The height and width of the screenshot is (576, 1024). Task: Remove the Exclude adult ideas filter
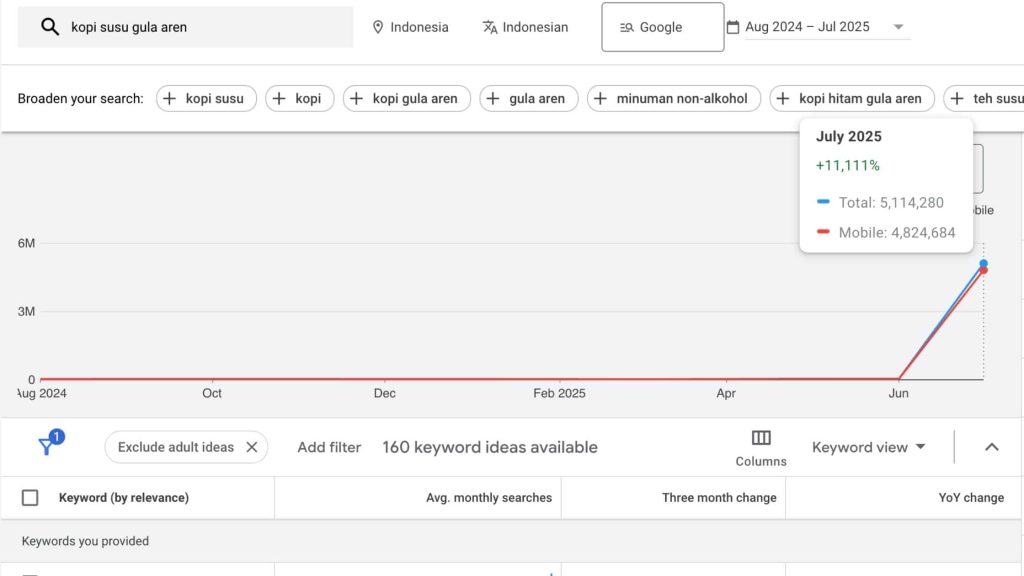click(252, 447)
